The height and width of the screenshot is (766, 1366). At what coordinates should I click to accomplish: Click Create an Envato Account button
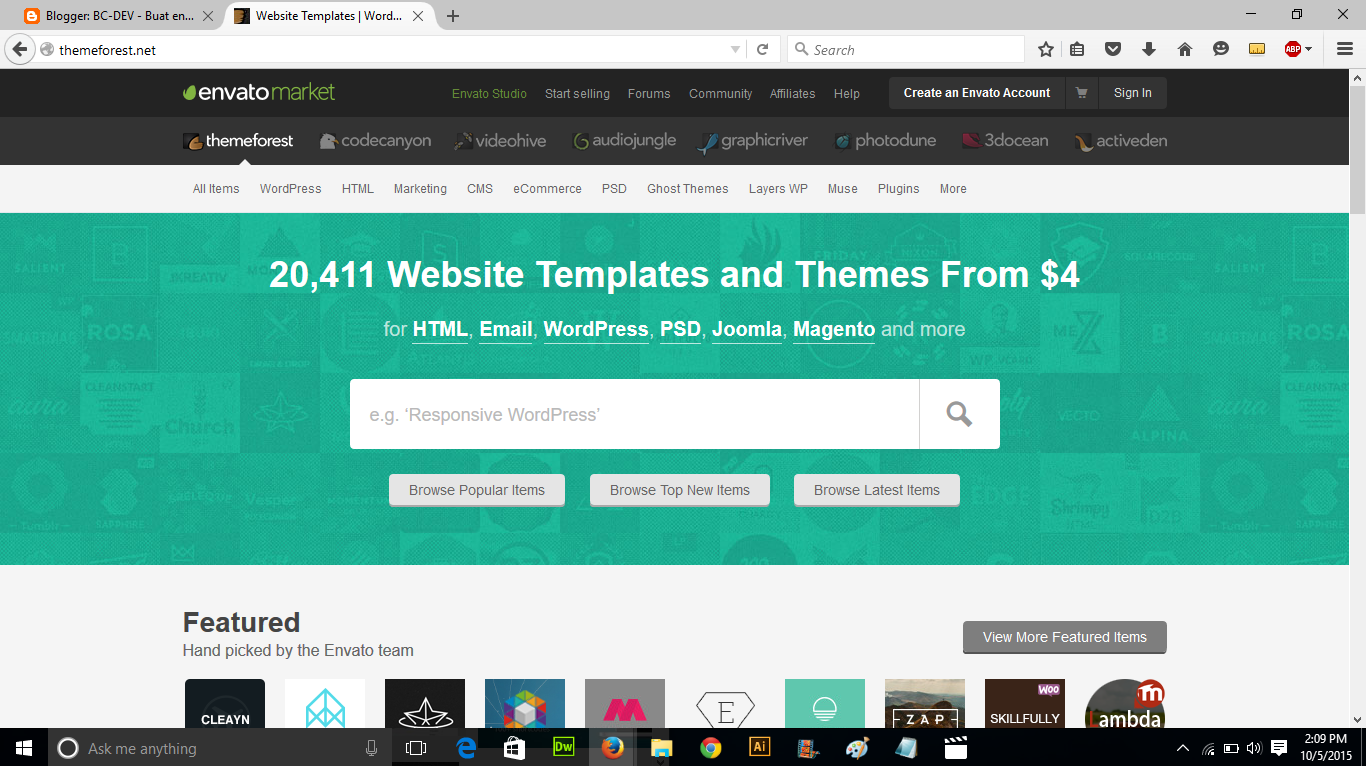[x=977, y=93]
